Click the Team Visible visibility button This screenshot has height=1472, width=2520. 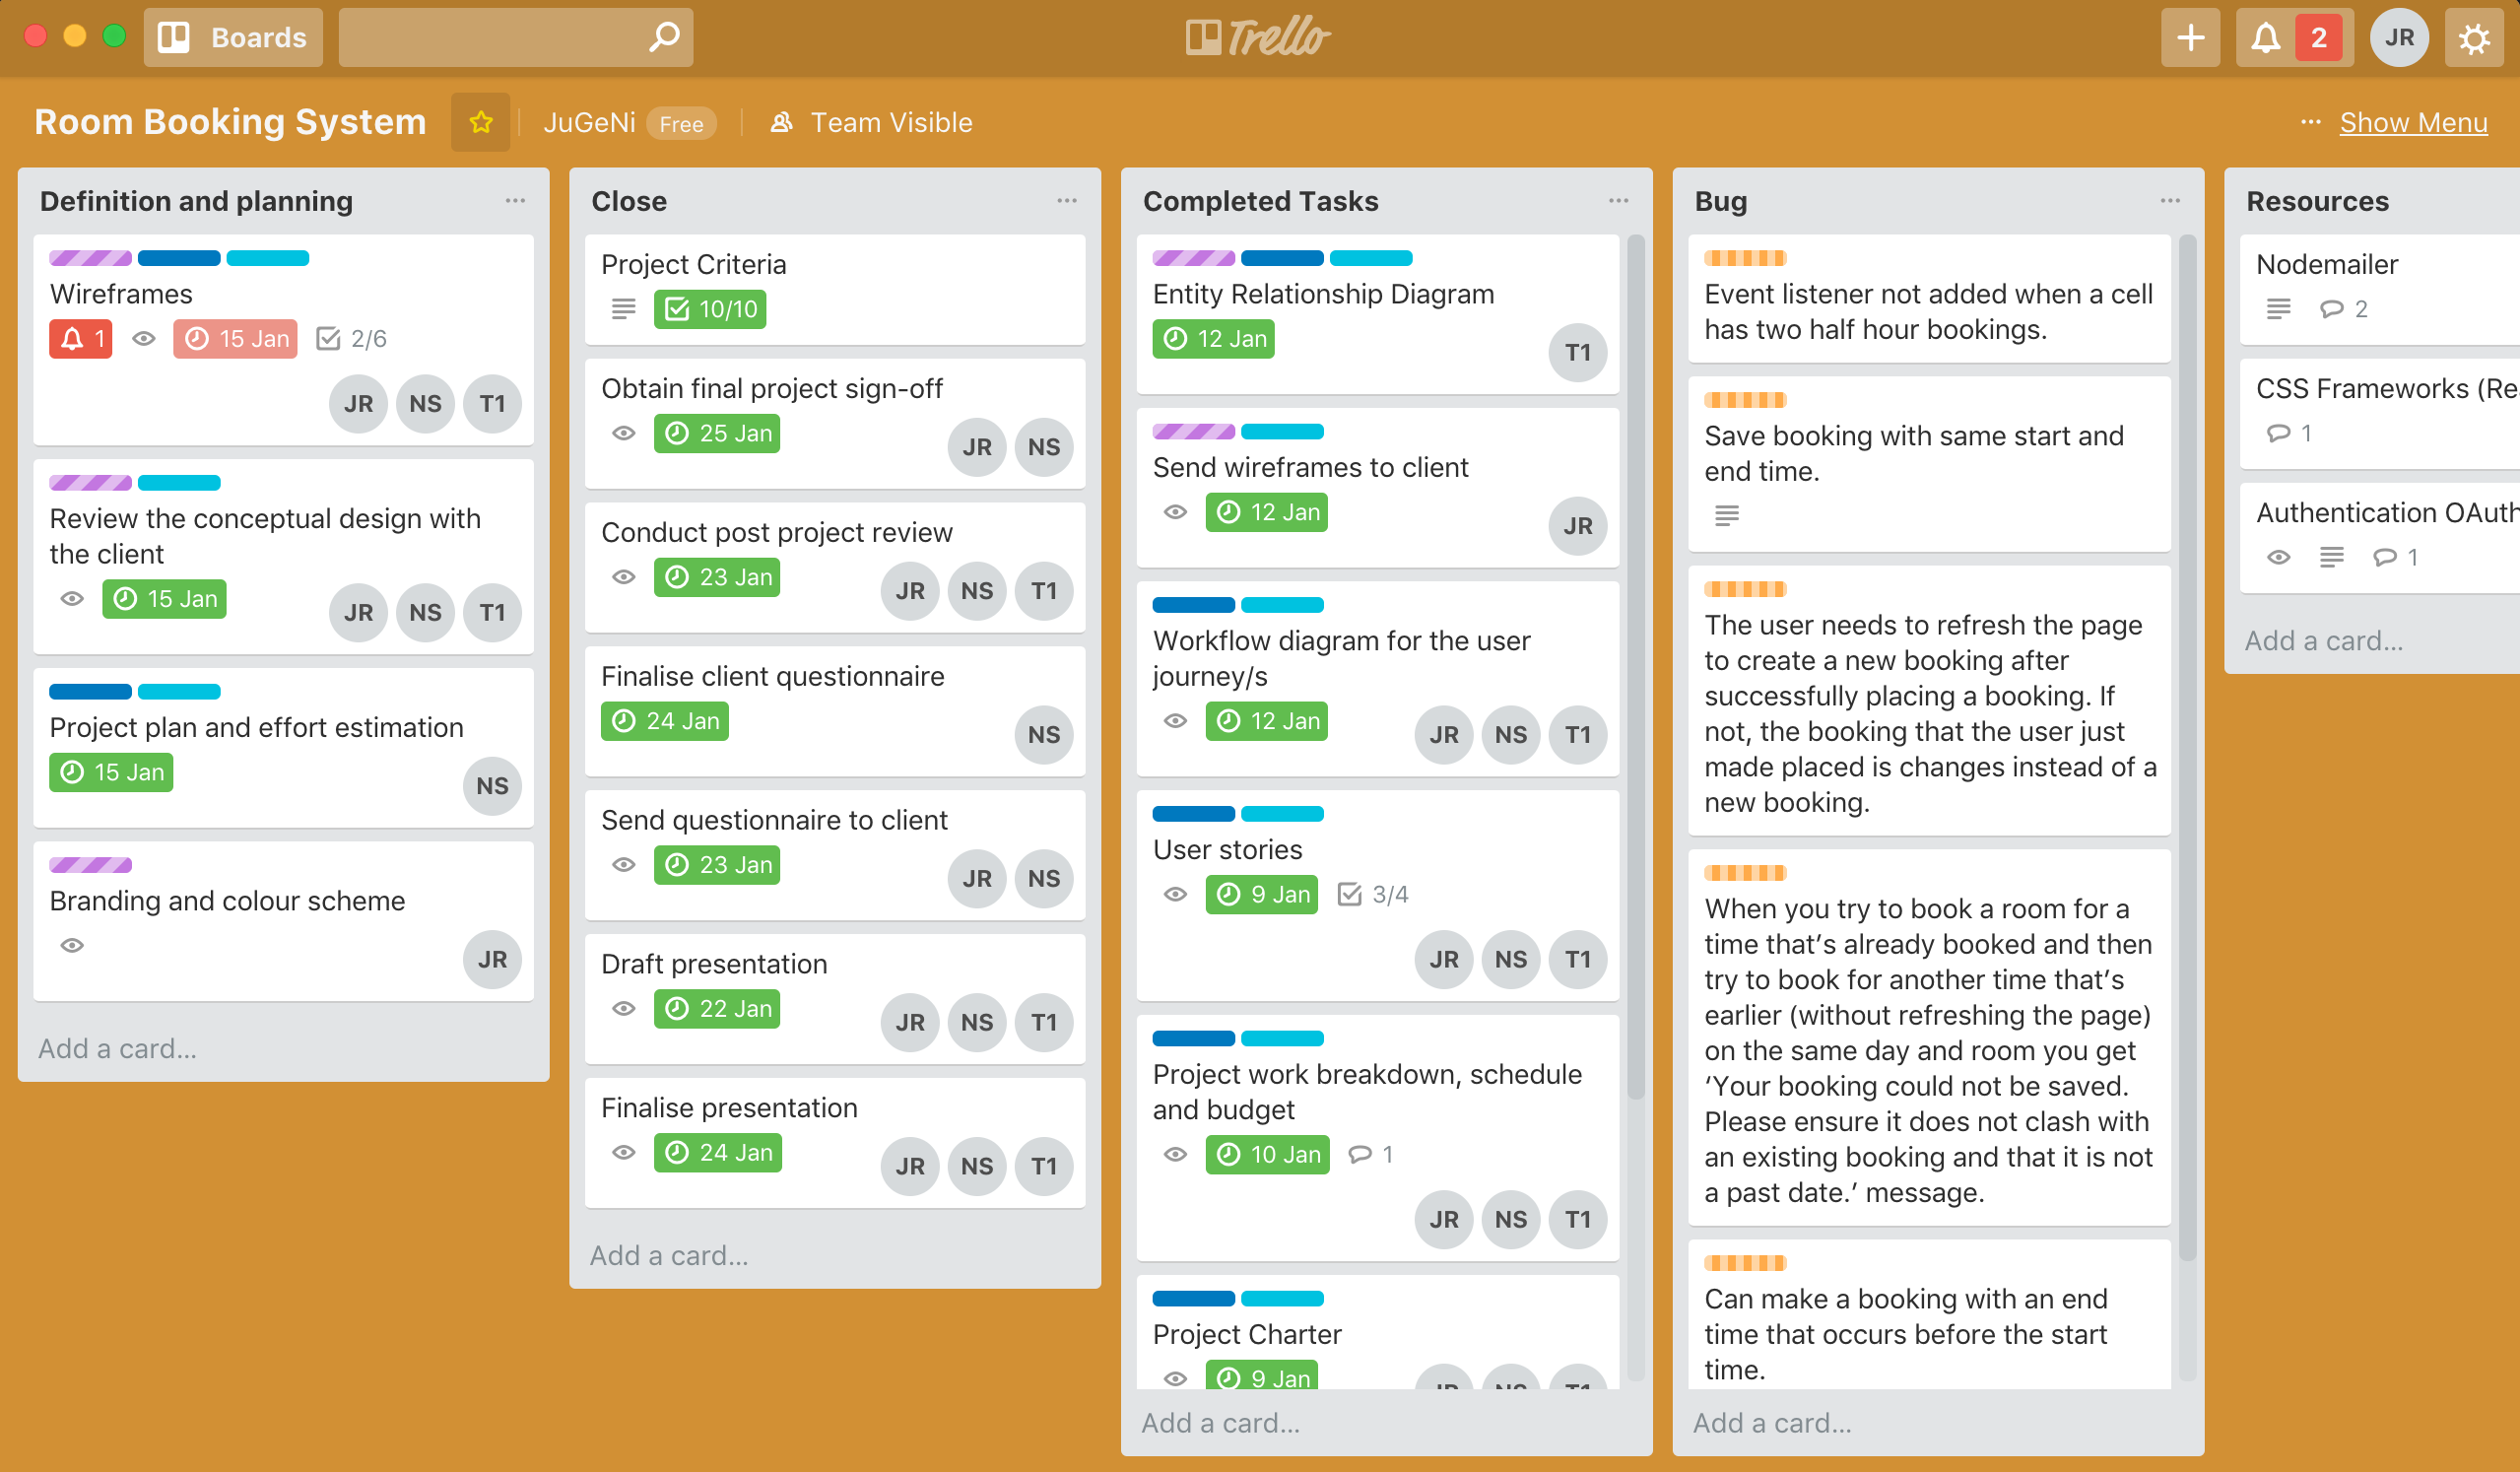(871, 122)
